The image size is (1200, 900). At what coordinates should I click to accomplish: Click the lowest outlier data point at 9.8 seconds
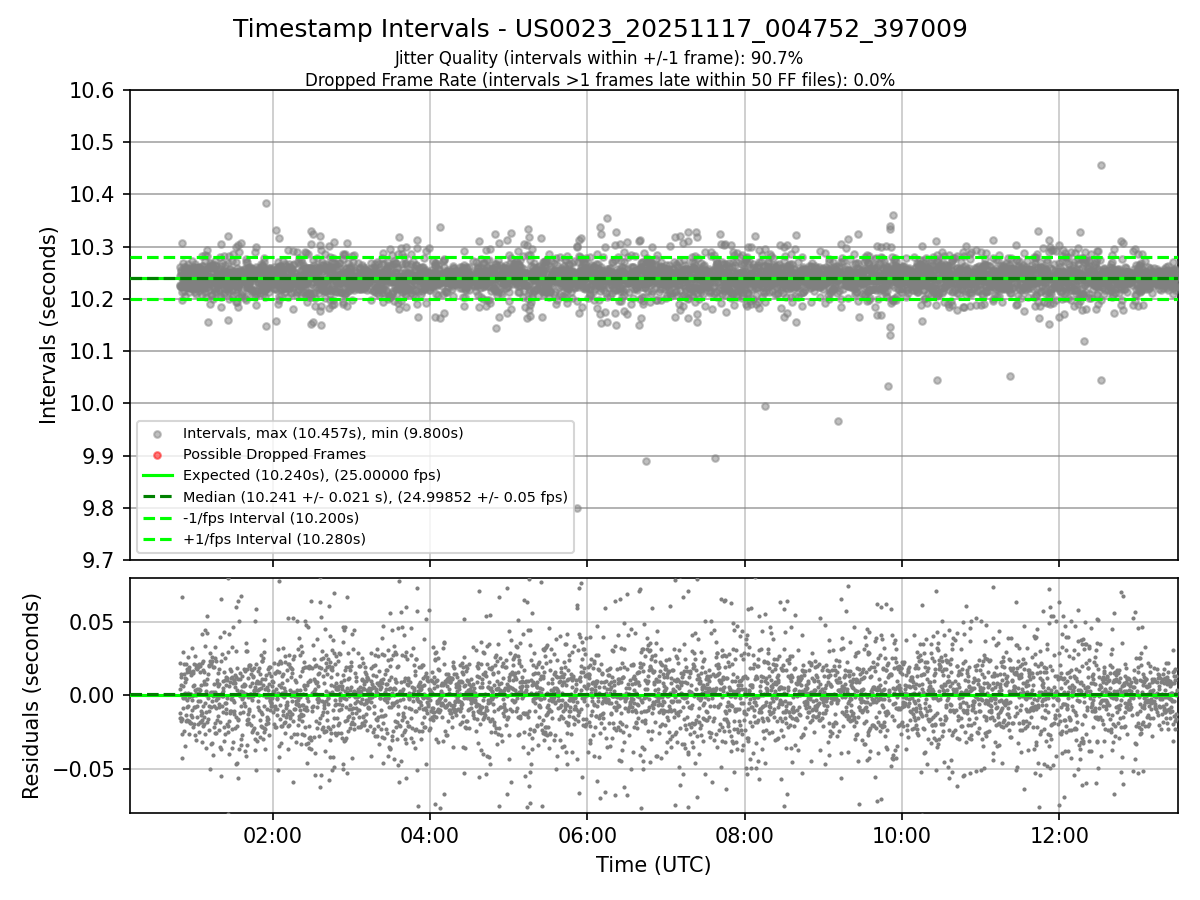click(577, 508)
